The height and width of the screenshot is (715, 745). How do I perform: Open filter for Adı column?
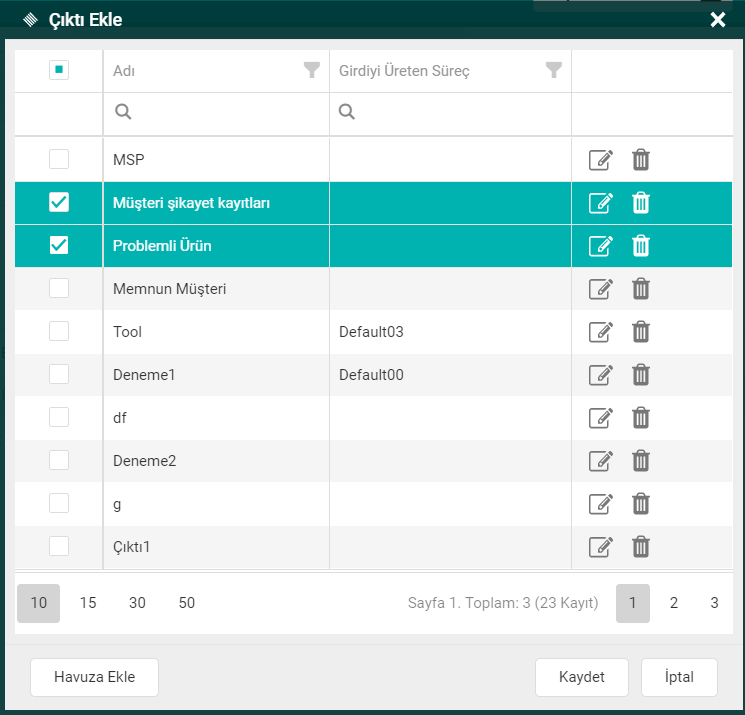coord(312,70)
